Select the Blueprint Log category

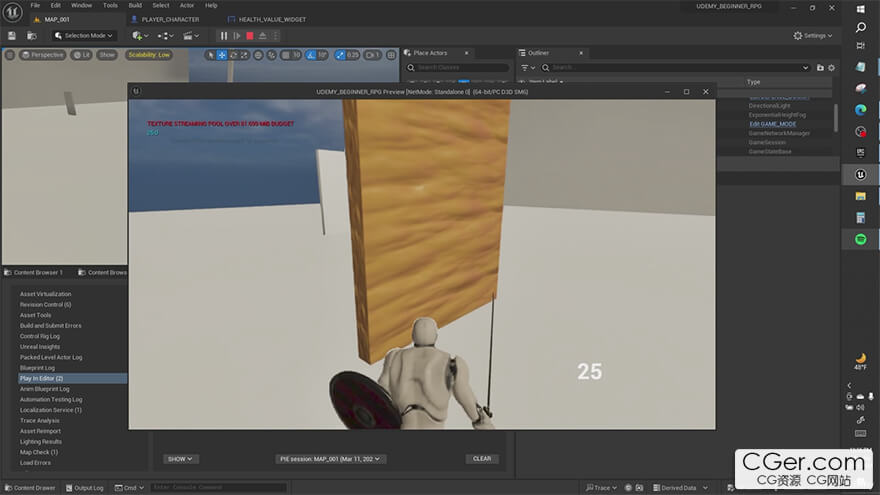coord(37,368)
